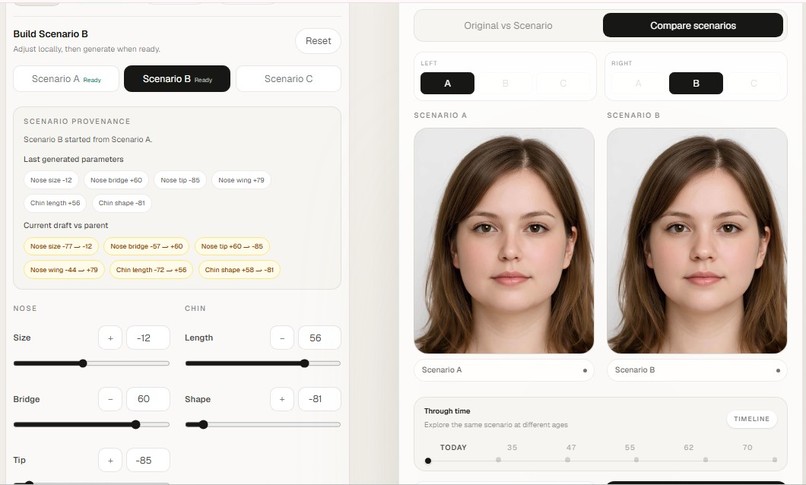Click the 'Nose tip -85' parameter chip
Screen dimensions: 806x485
point(180,180)
